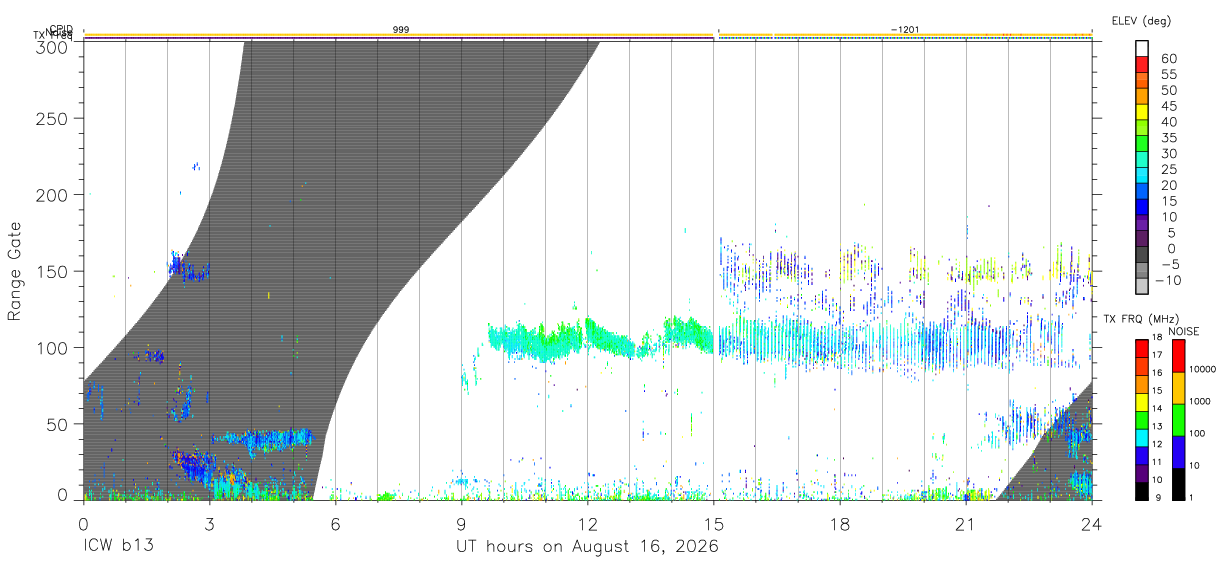Pick the purple swatch in TX FRQ bar
The width and height of the screenshot is (1228, 567).
pyautogui.click(x=1142, y=472)
